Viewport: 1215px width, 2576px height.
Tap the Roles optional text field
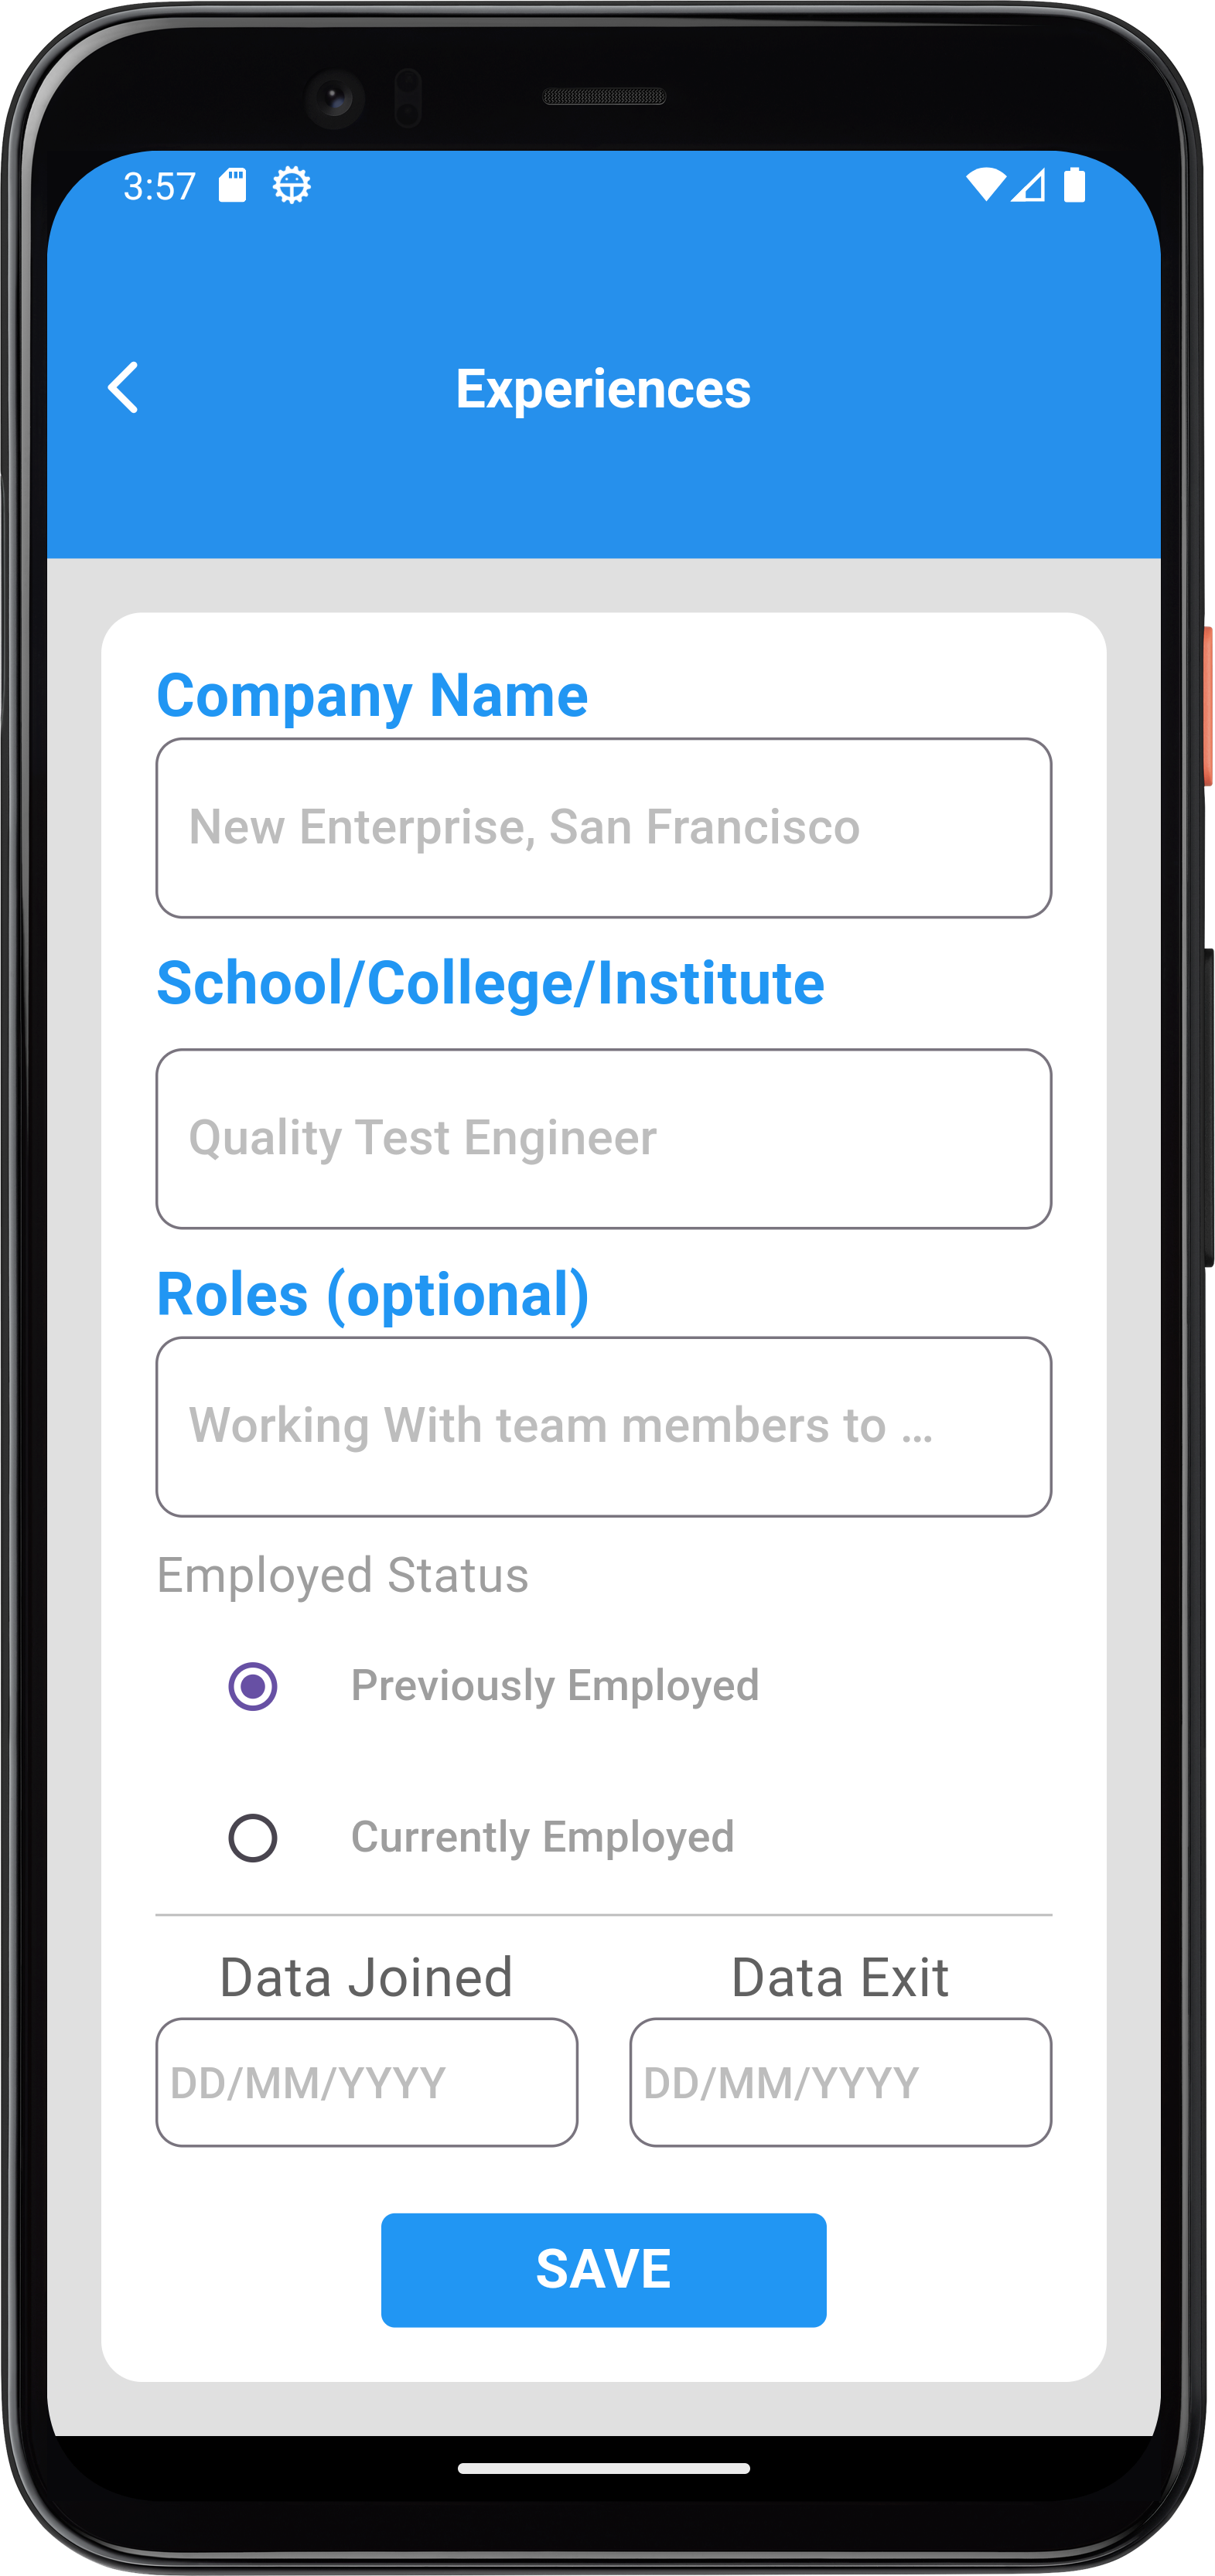pos(603,1426)
